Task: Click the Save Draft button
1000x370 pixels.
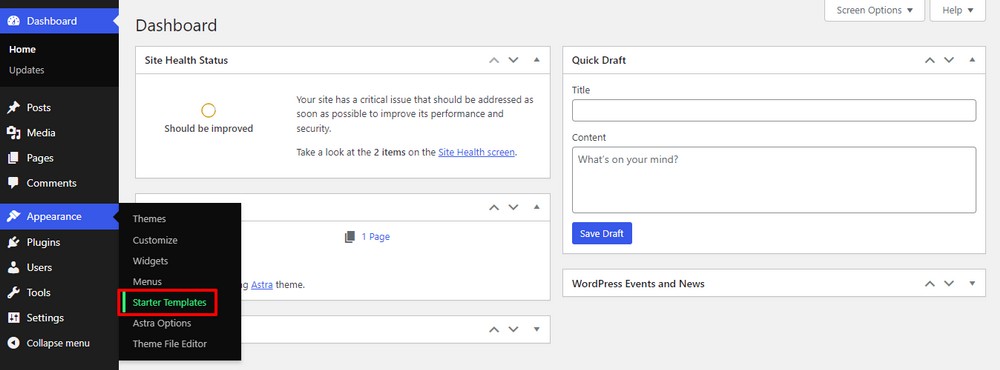Action: tap(601, 233)
